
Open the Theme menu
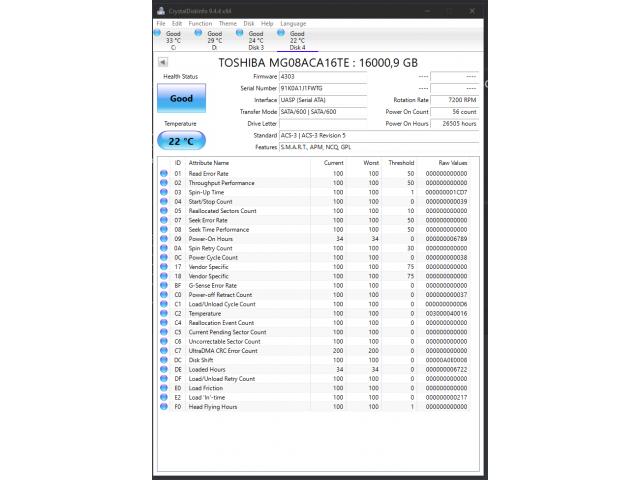click(228, 23)
